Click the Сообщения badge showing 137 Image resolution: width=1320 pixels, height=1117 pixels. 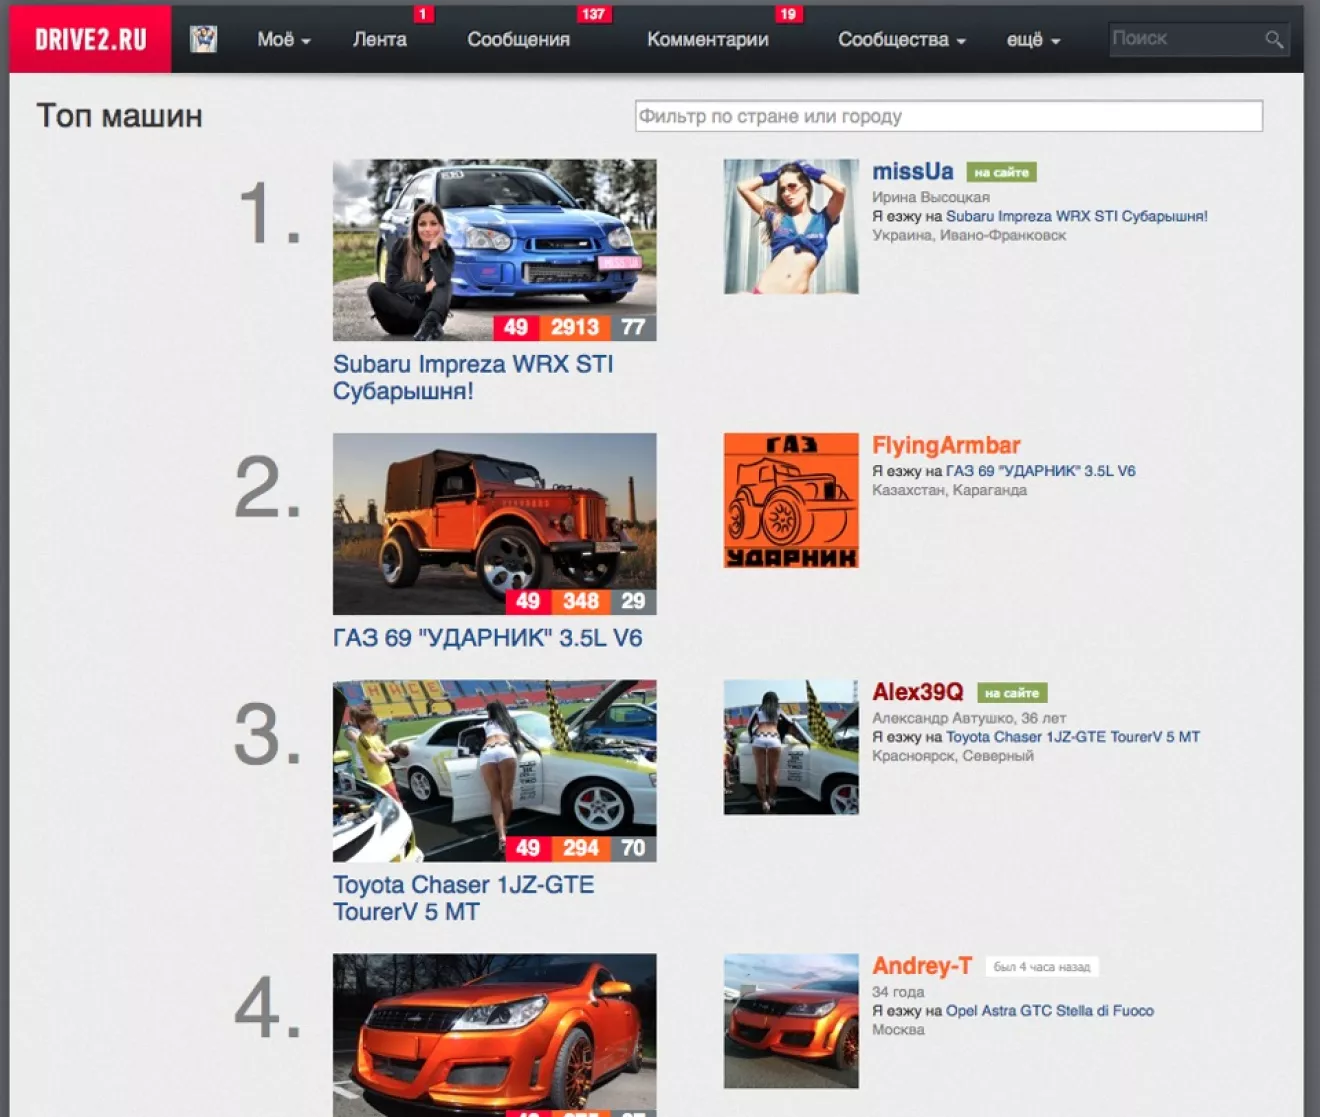coord(593,14)
